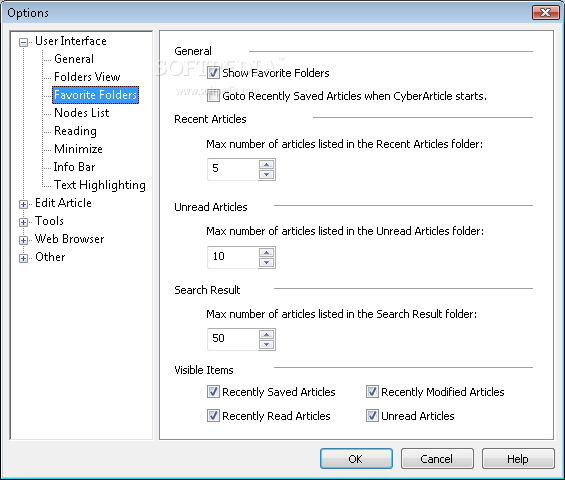
Task: Increase Unread Articles max number
Action: [267, 253]
